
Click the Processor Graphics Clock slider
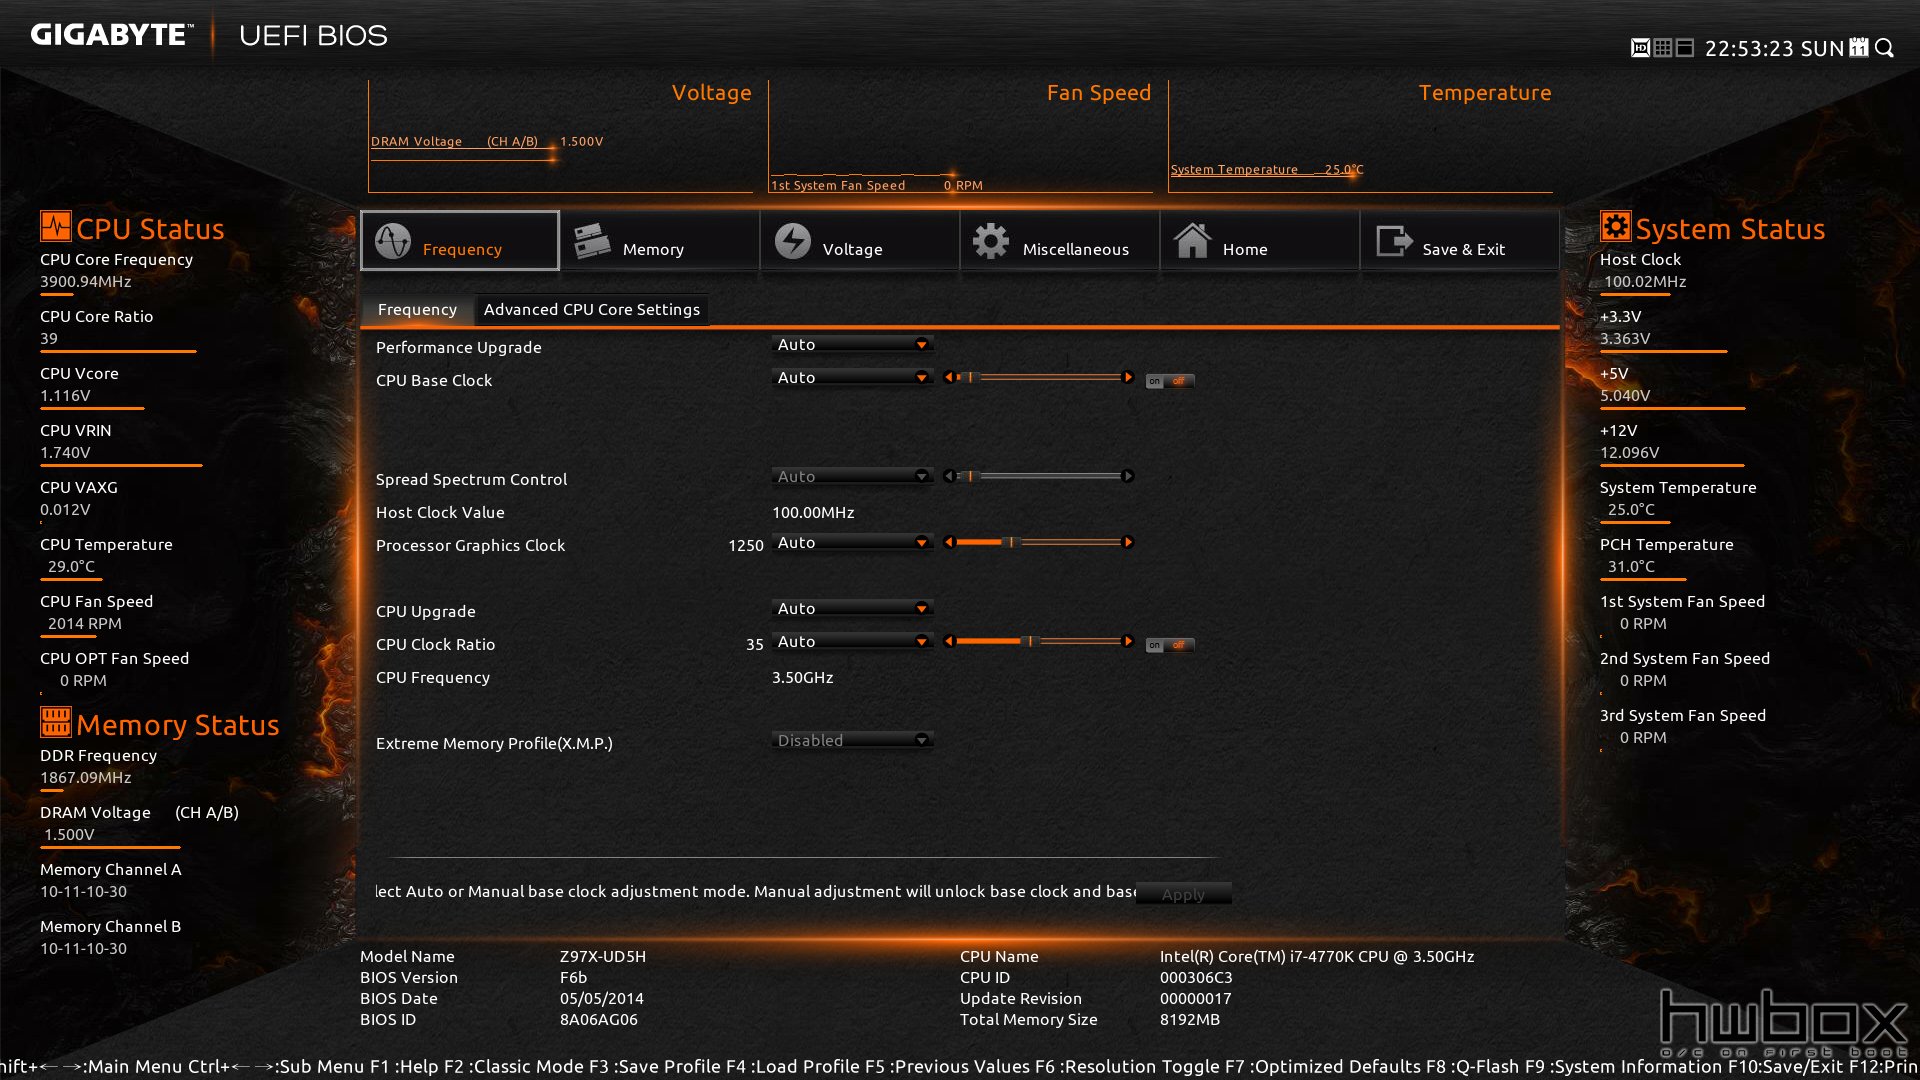(1039, 542)
